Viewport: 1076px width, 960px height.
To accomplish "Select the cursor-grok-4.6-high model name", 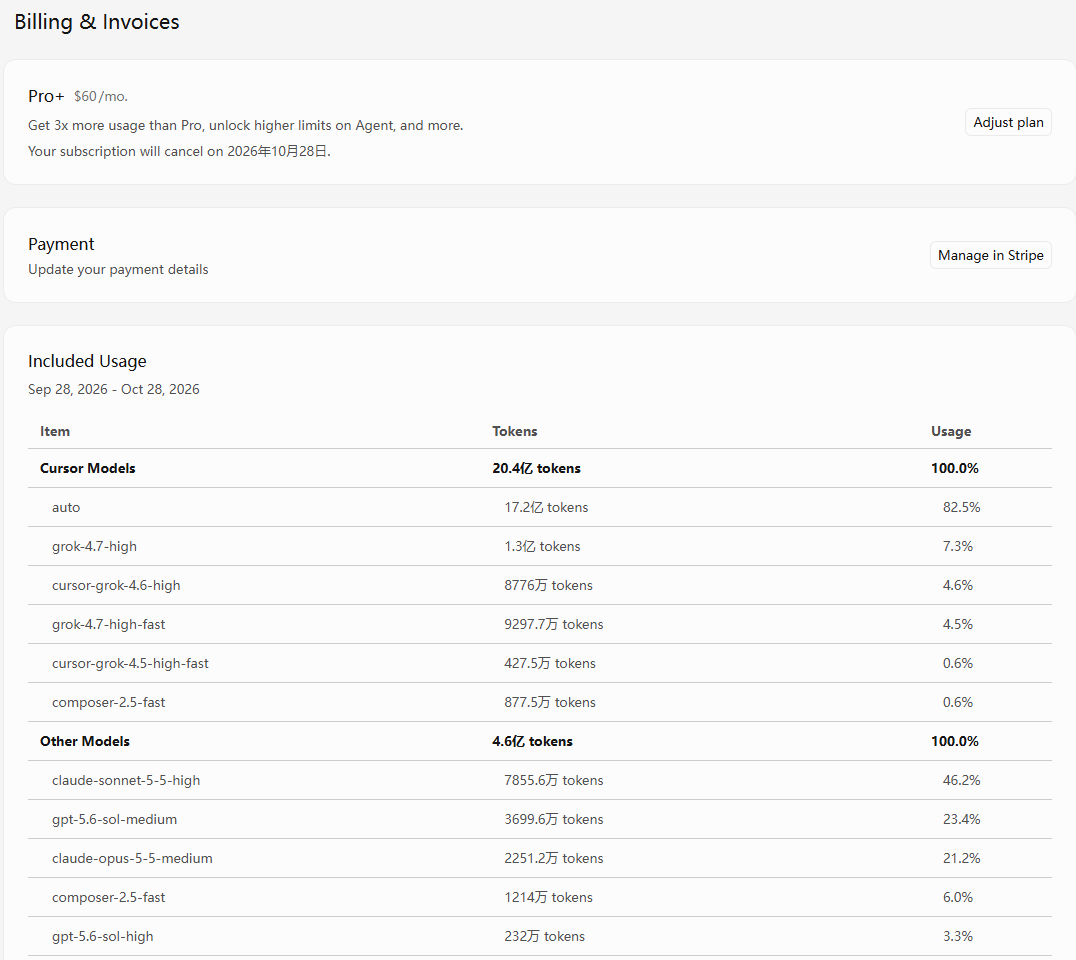I will point(116,585).
